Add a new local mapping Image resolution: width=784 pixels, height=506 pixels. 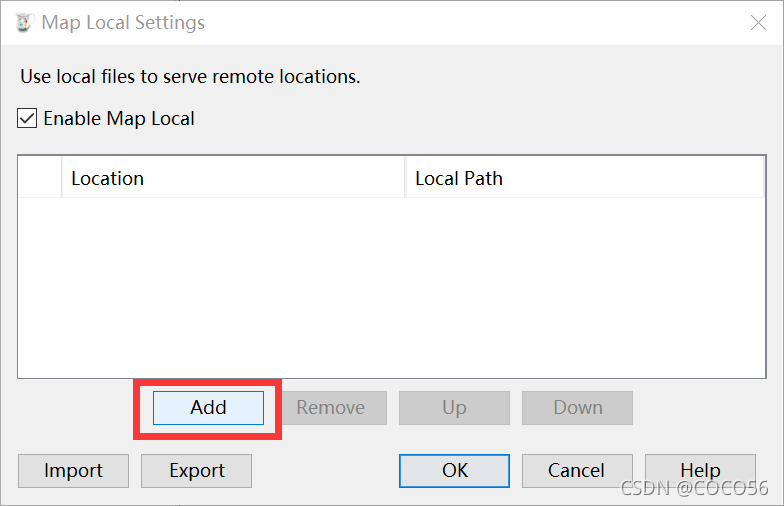click(208, 408)
